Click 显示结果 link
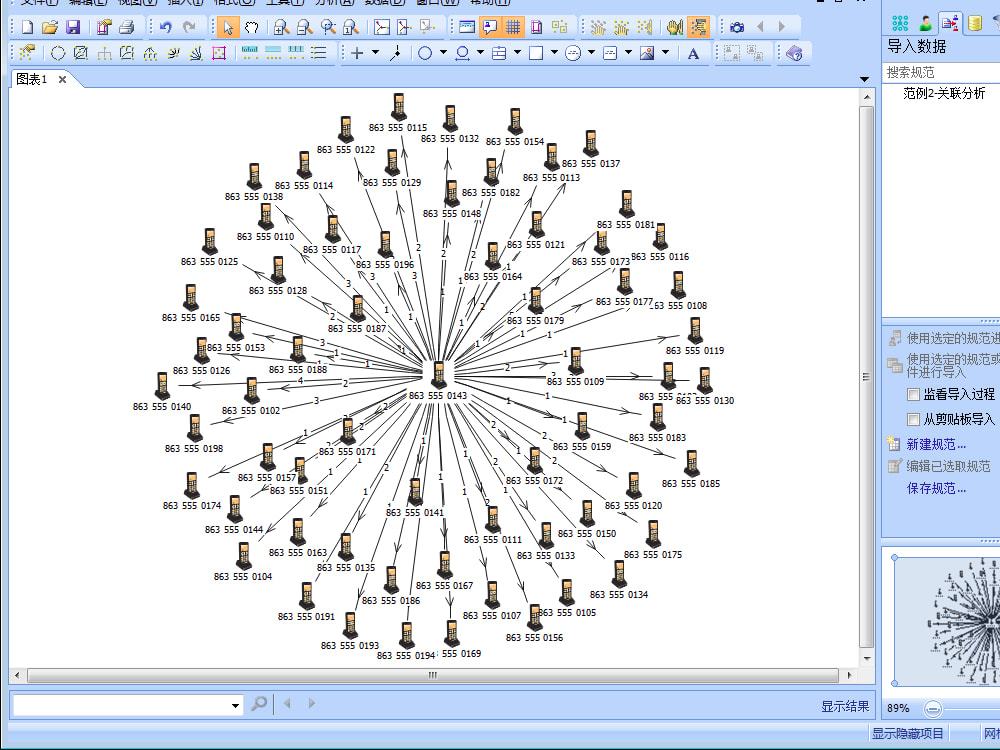1000x750 pixels. pyautogui.click(x=844, y=706)
